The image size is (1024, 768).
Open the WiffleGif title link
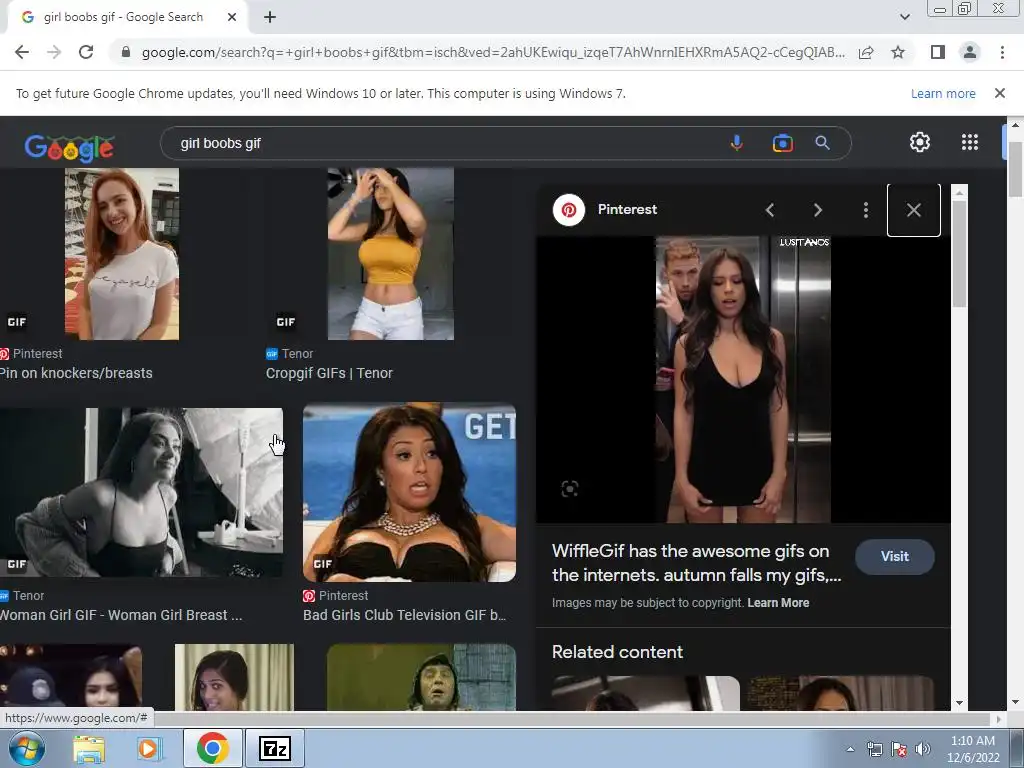coord(696,563)
